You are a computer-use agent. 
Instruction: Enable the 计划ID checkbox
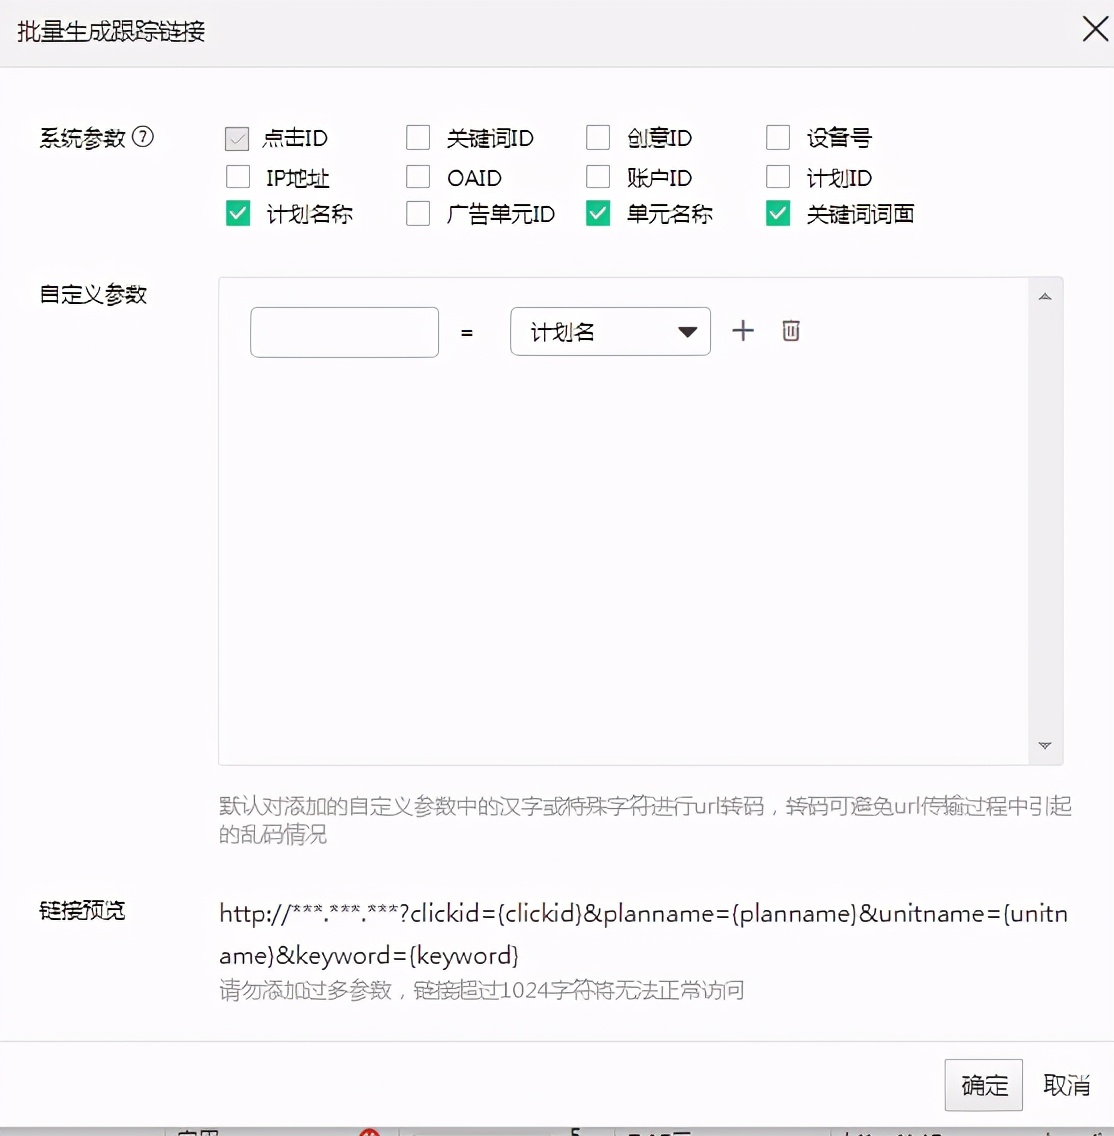(x=777, y=176)
